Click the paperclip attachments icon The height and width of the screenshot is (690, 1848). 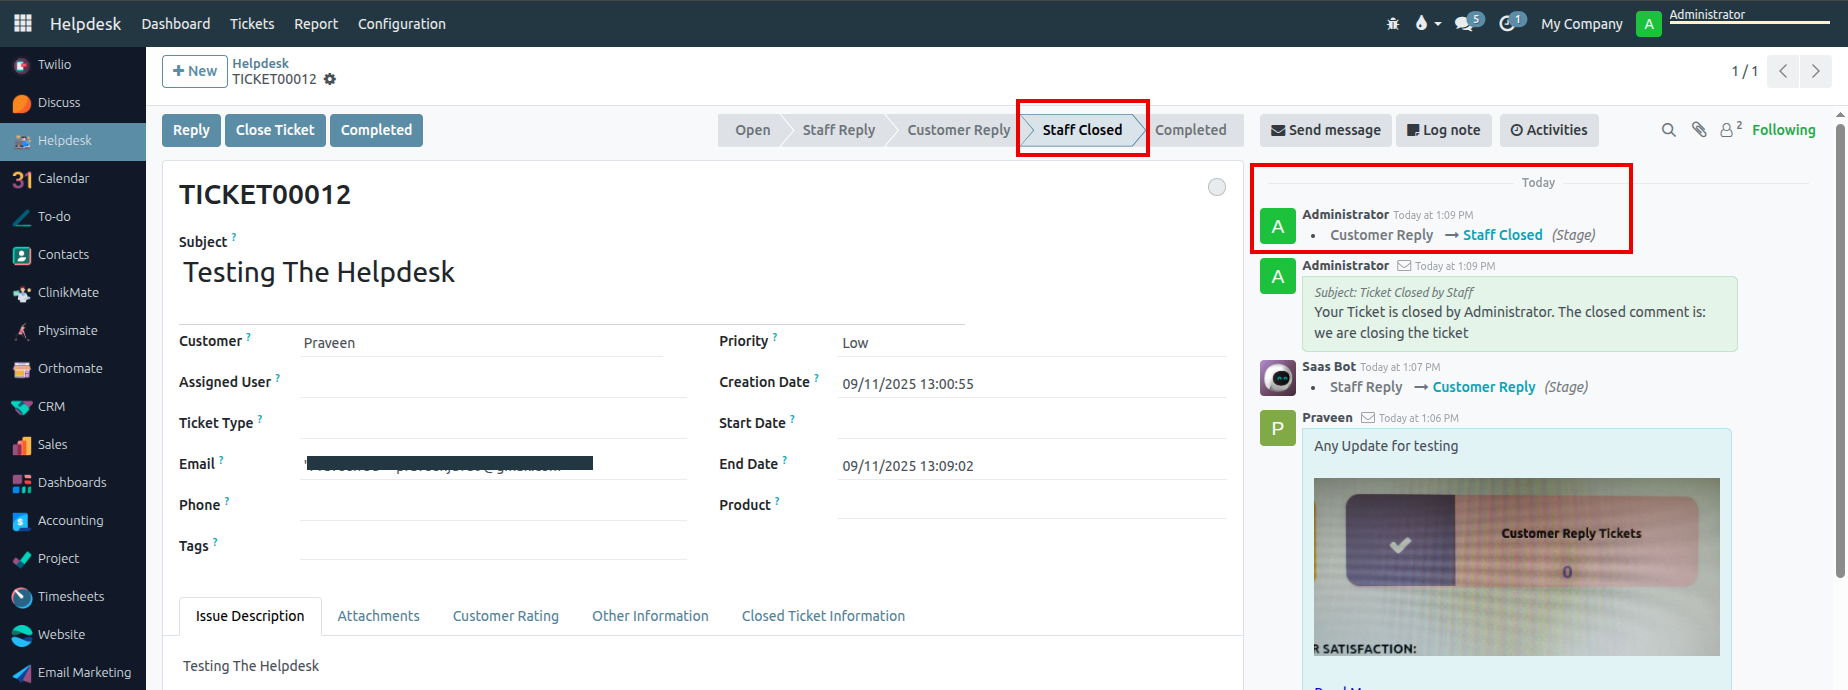point(1698,130)
